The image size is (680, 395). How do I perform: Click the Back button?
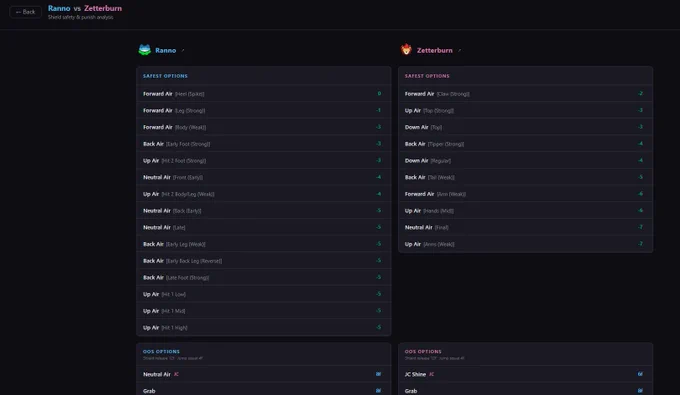(x=26, y=12)
